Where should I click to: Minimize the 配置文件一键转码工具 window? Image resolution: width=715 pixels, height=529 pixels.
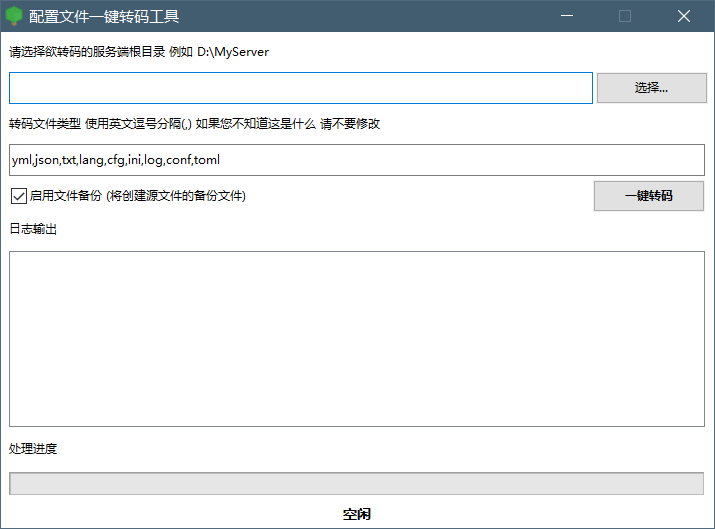(566, 16)
